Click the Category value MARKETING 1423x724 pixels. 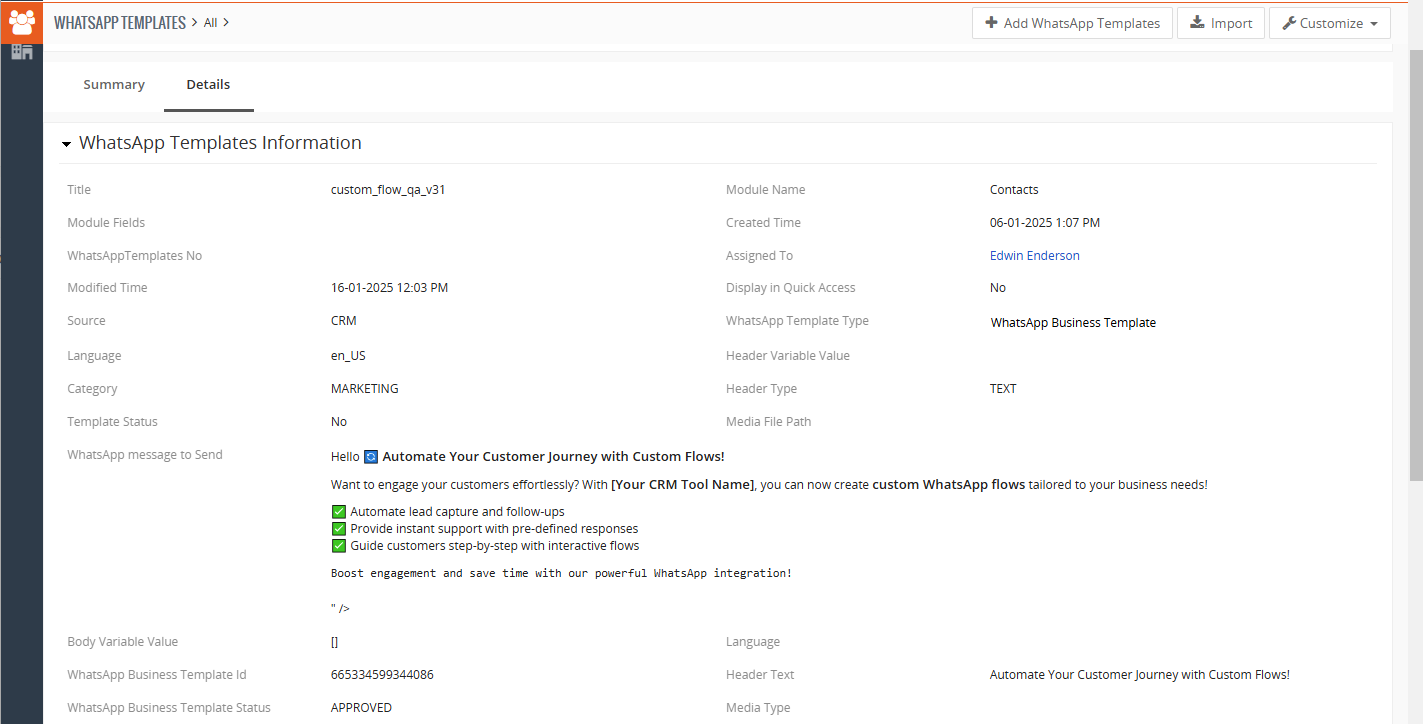(x=364, y=389)
